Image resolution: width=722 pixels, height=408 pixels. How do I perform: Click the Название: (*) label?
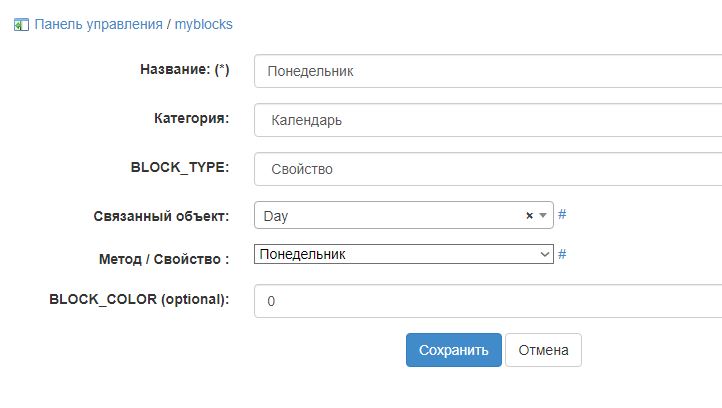pyautogui.click(x=185, y=70)
